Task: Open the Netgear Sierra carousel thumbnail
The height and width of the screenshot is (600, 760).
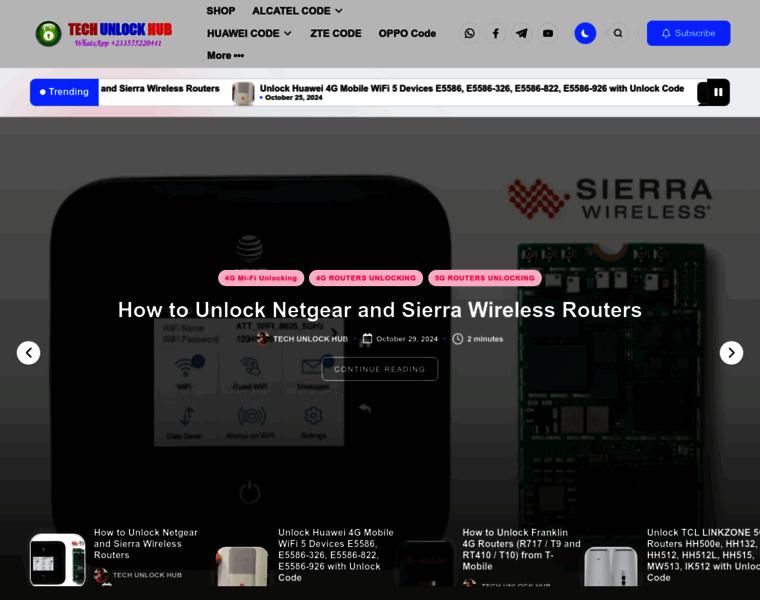Action: (x=58, y=560)
